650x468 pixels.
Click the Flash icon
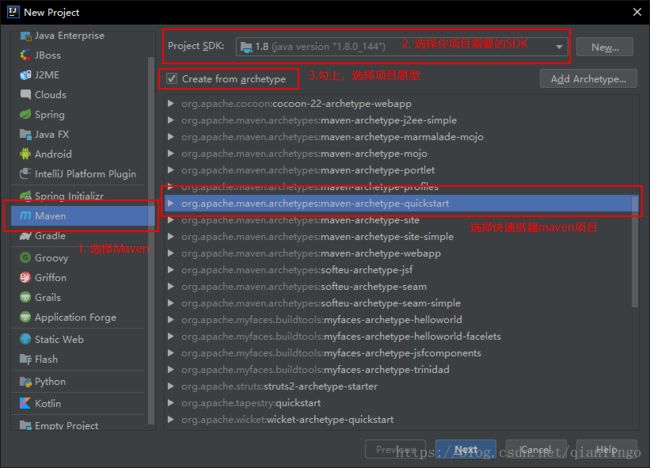[x=25, y=359]
